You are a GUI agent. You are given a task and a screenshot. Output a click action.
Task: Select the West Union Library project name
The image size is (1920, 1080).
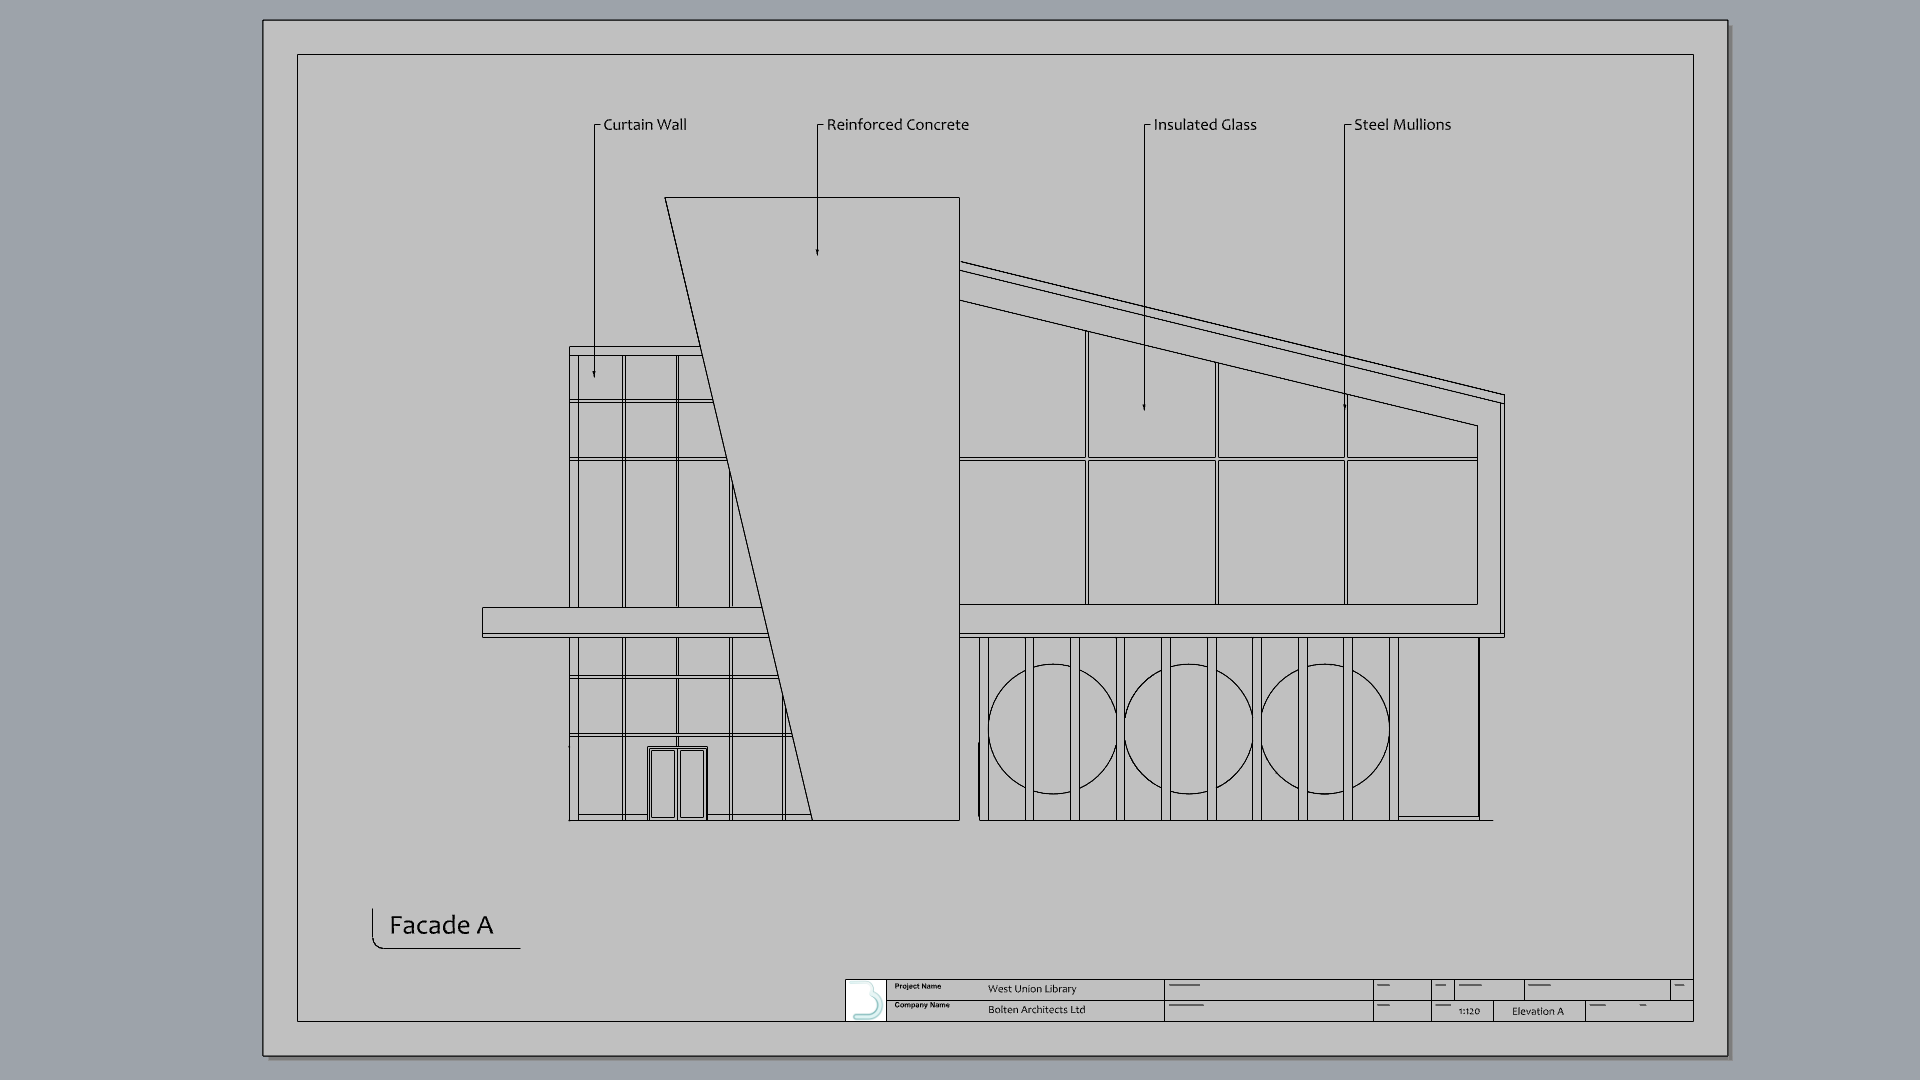click(1031, 989)
